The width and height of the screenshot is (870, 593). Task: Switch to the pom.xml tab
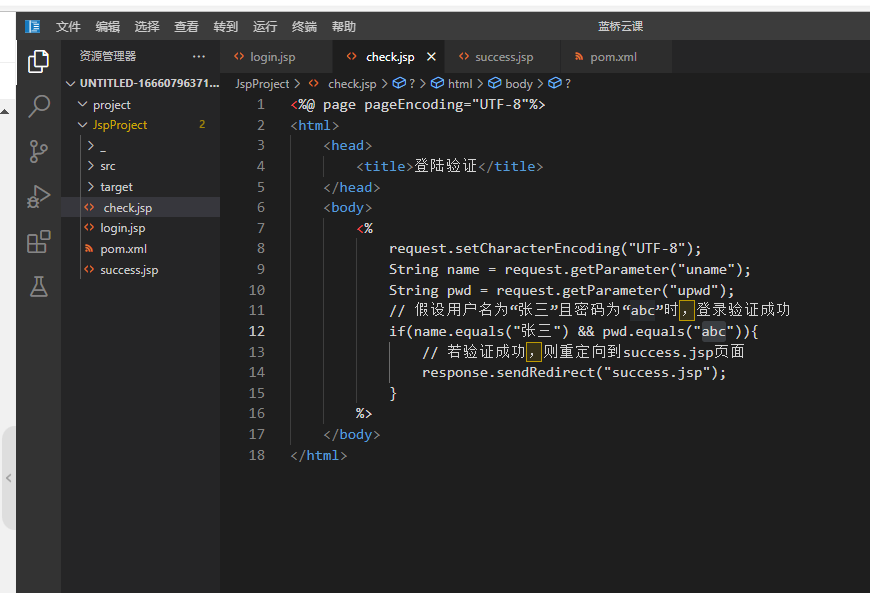click(x=612, y=57)
